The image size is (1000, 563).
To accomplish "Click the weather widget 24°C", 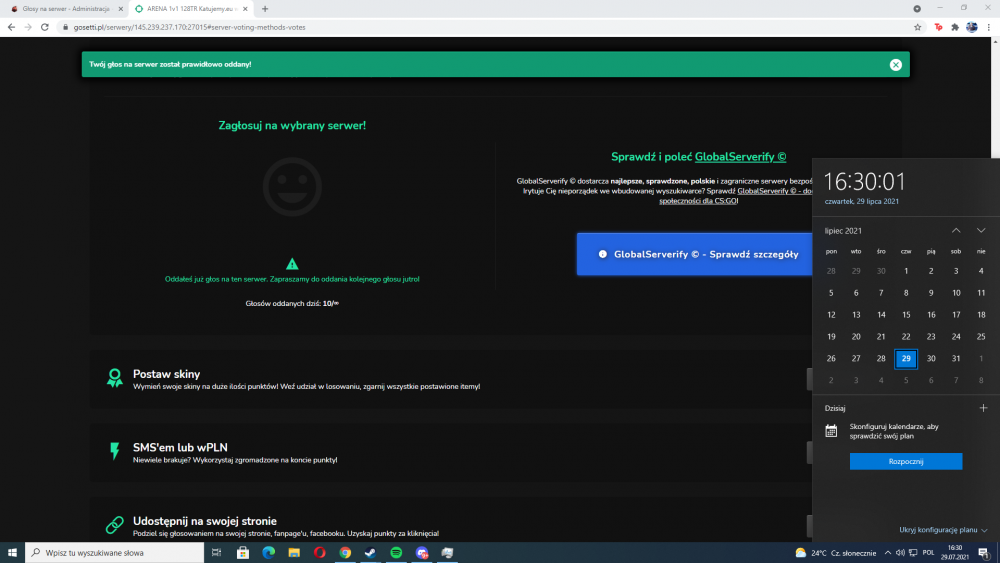I will tap(835, 553).
